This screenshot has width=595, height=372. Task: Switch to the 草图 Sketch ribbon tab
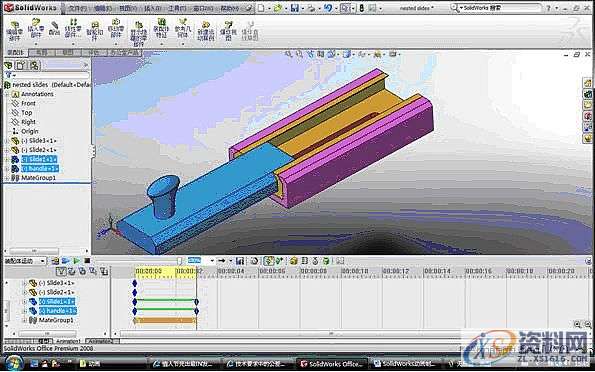tap(68, 53)
